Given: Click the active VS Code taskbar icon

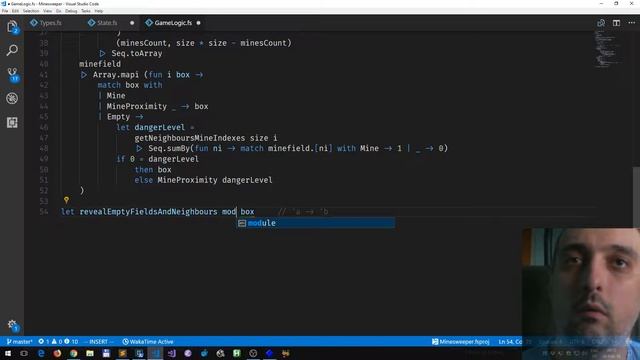Looking at the screenshot, I should click(x=155, y=353).
